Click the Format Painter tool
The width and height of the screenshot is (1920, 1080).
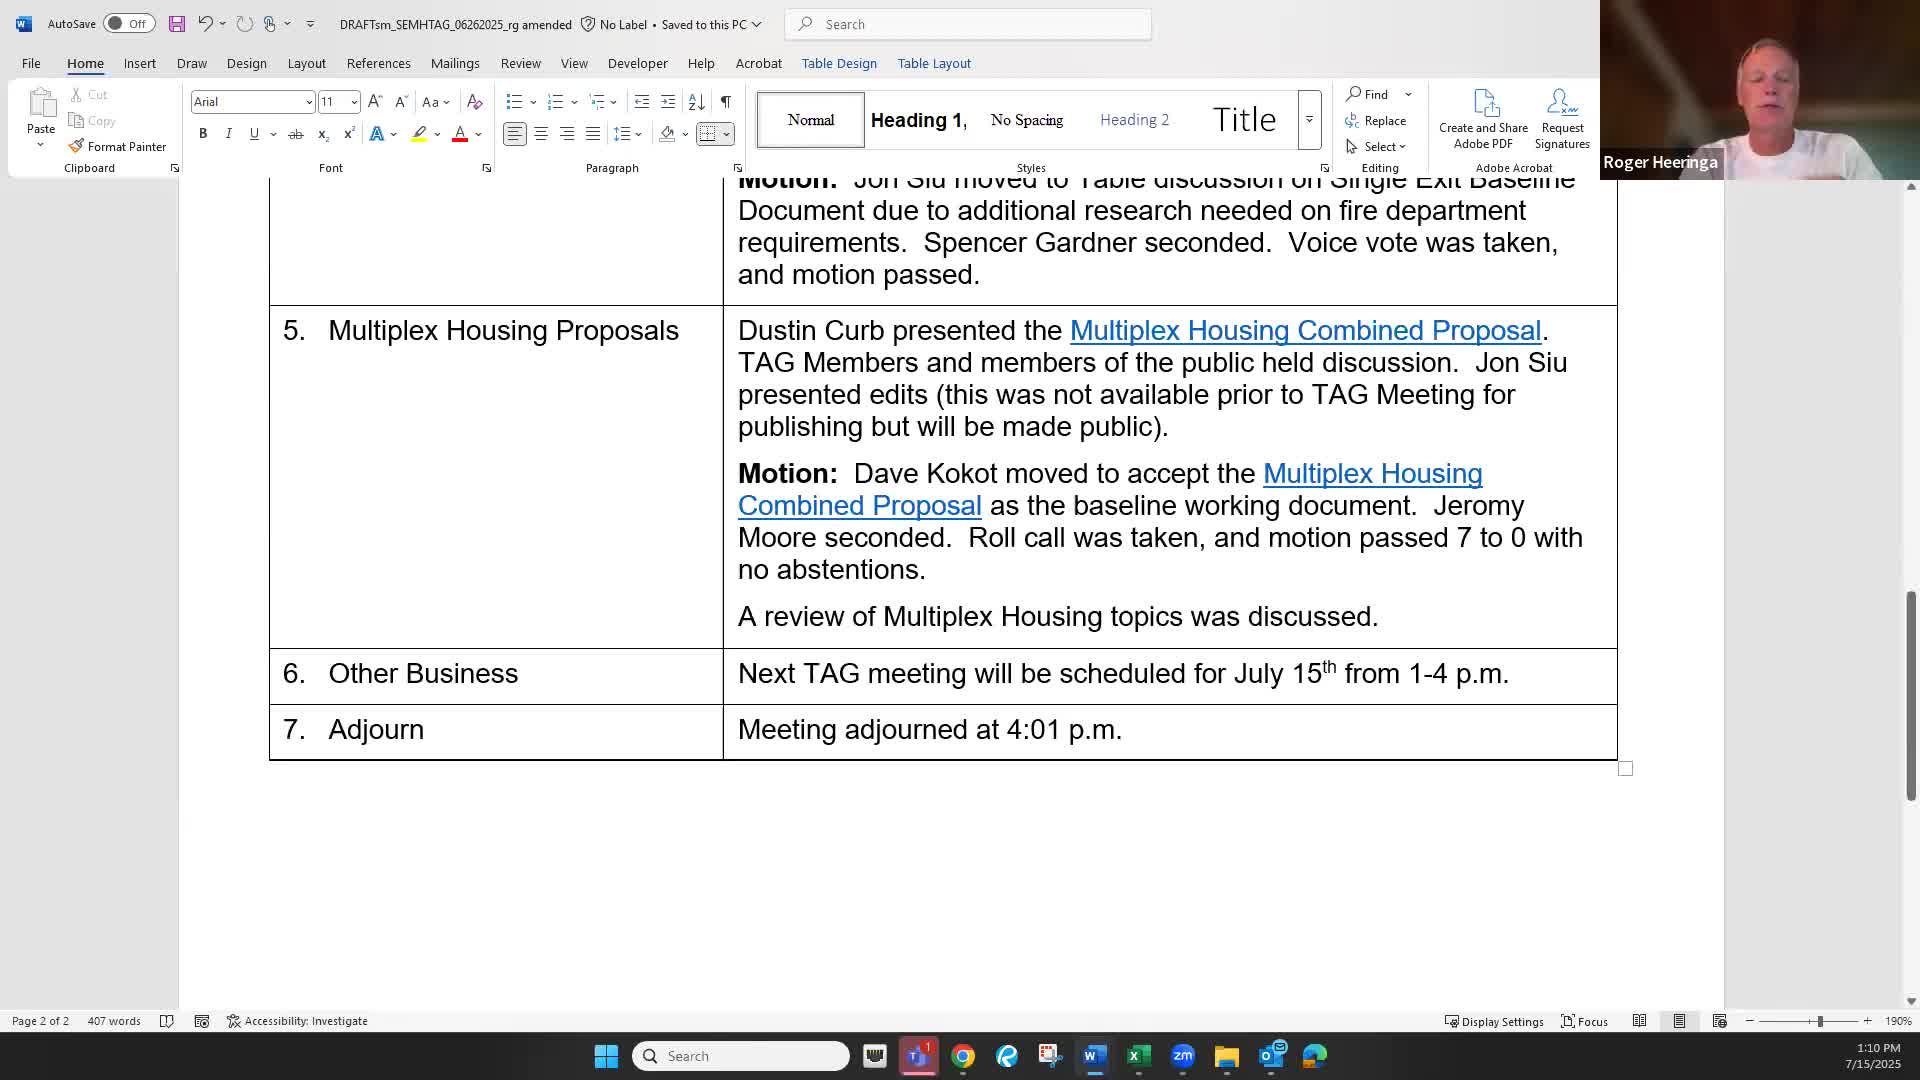[x=117, y=146]
